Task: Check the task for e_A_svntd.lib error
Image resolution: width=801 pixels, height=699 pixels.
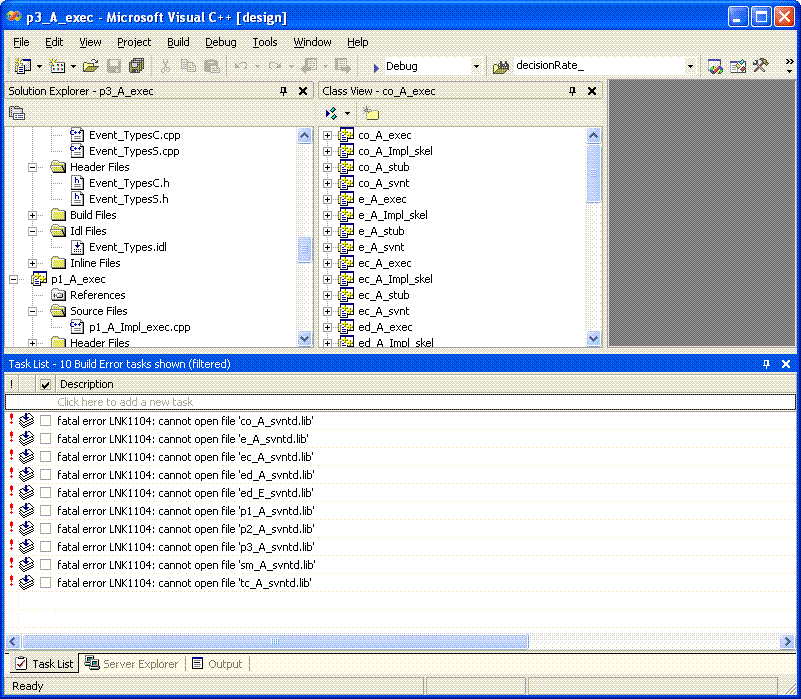Action: pyautogui.click(x=45, y=438)
